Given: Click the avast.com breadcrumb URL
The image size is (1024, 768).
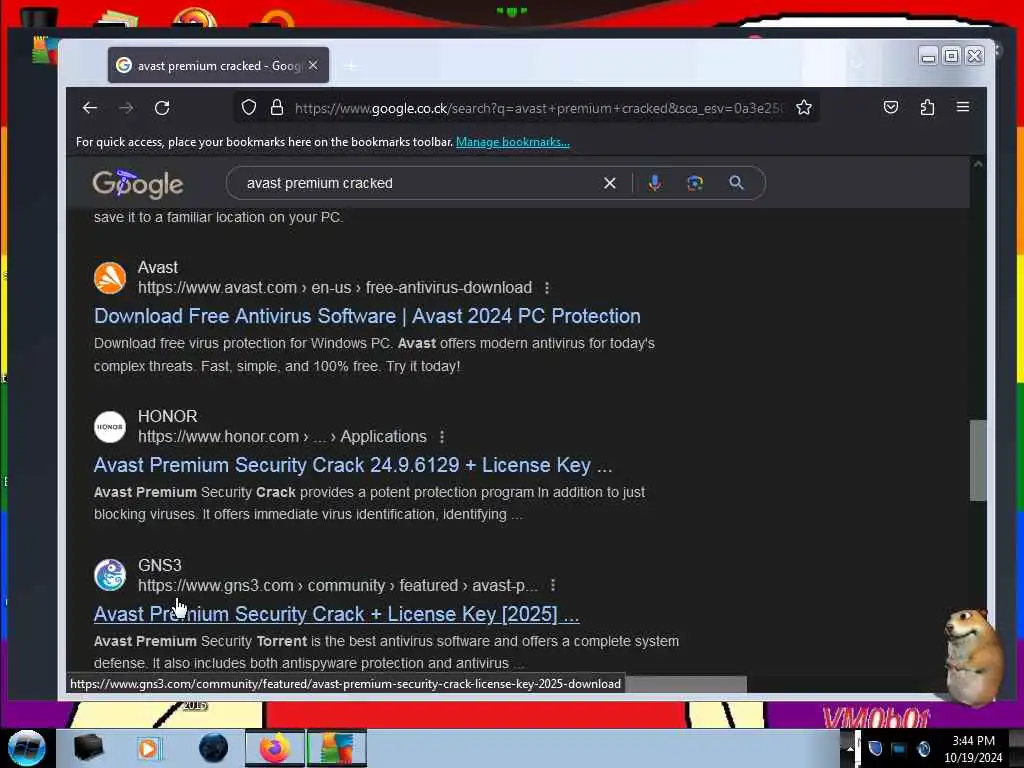Looking at the screenshot, I should (334, 288).
